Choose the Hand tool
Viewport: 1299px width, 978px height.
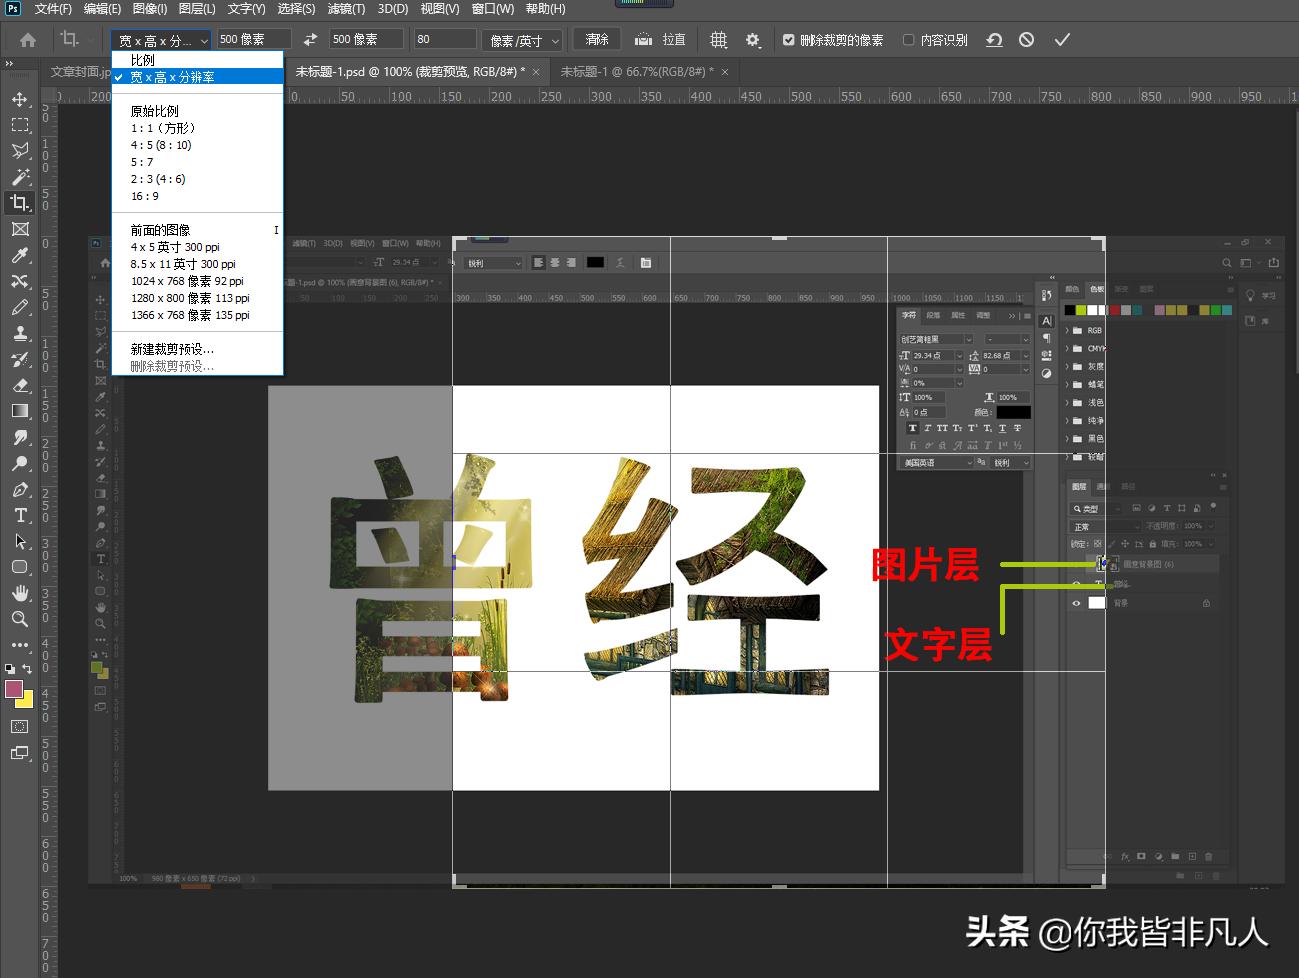(21, 593)
